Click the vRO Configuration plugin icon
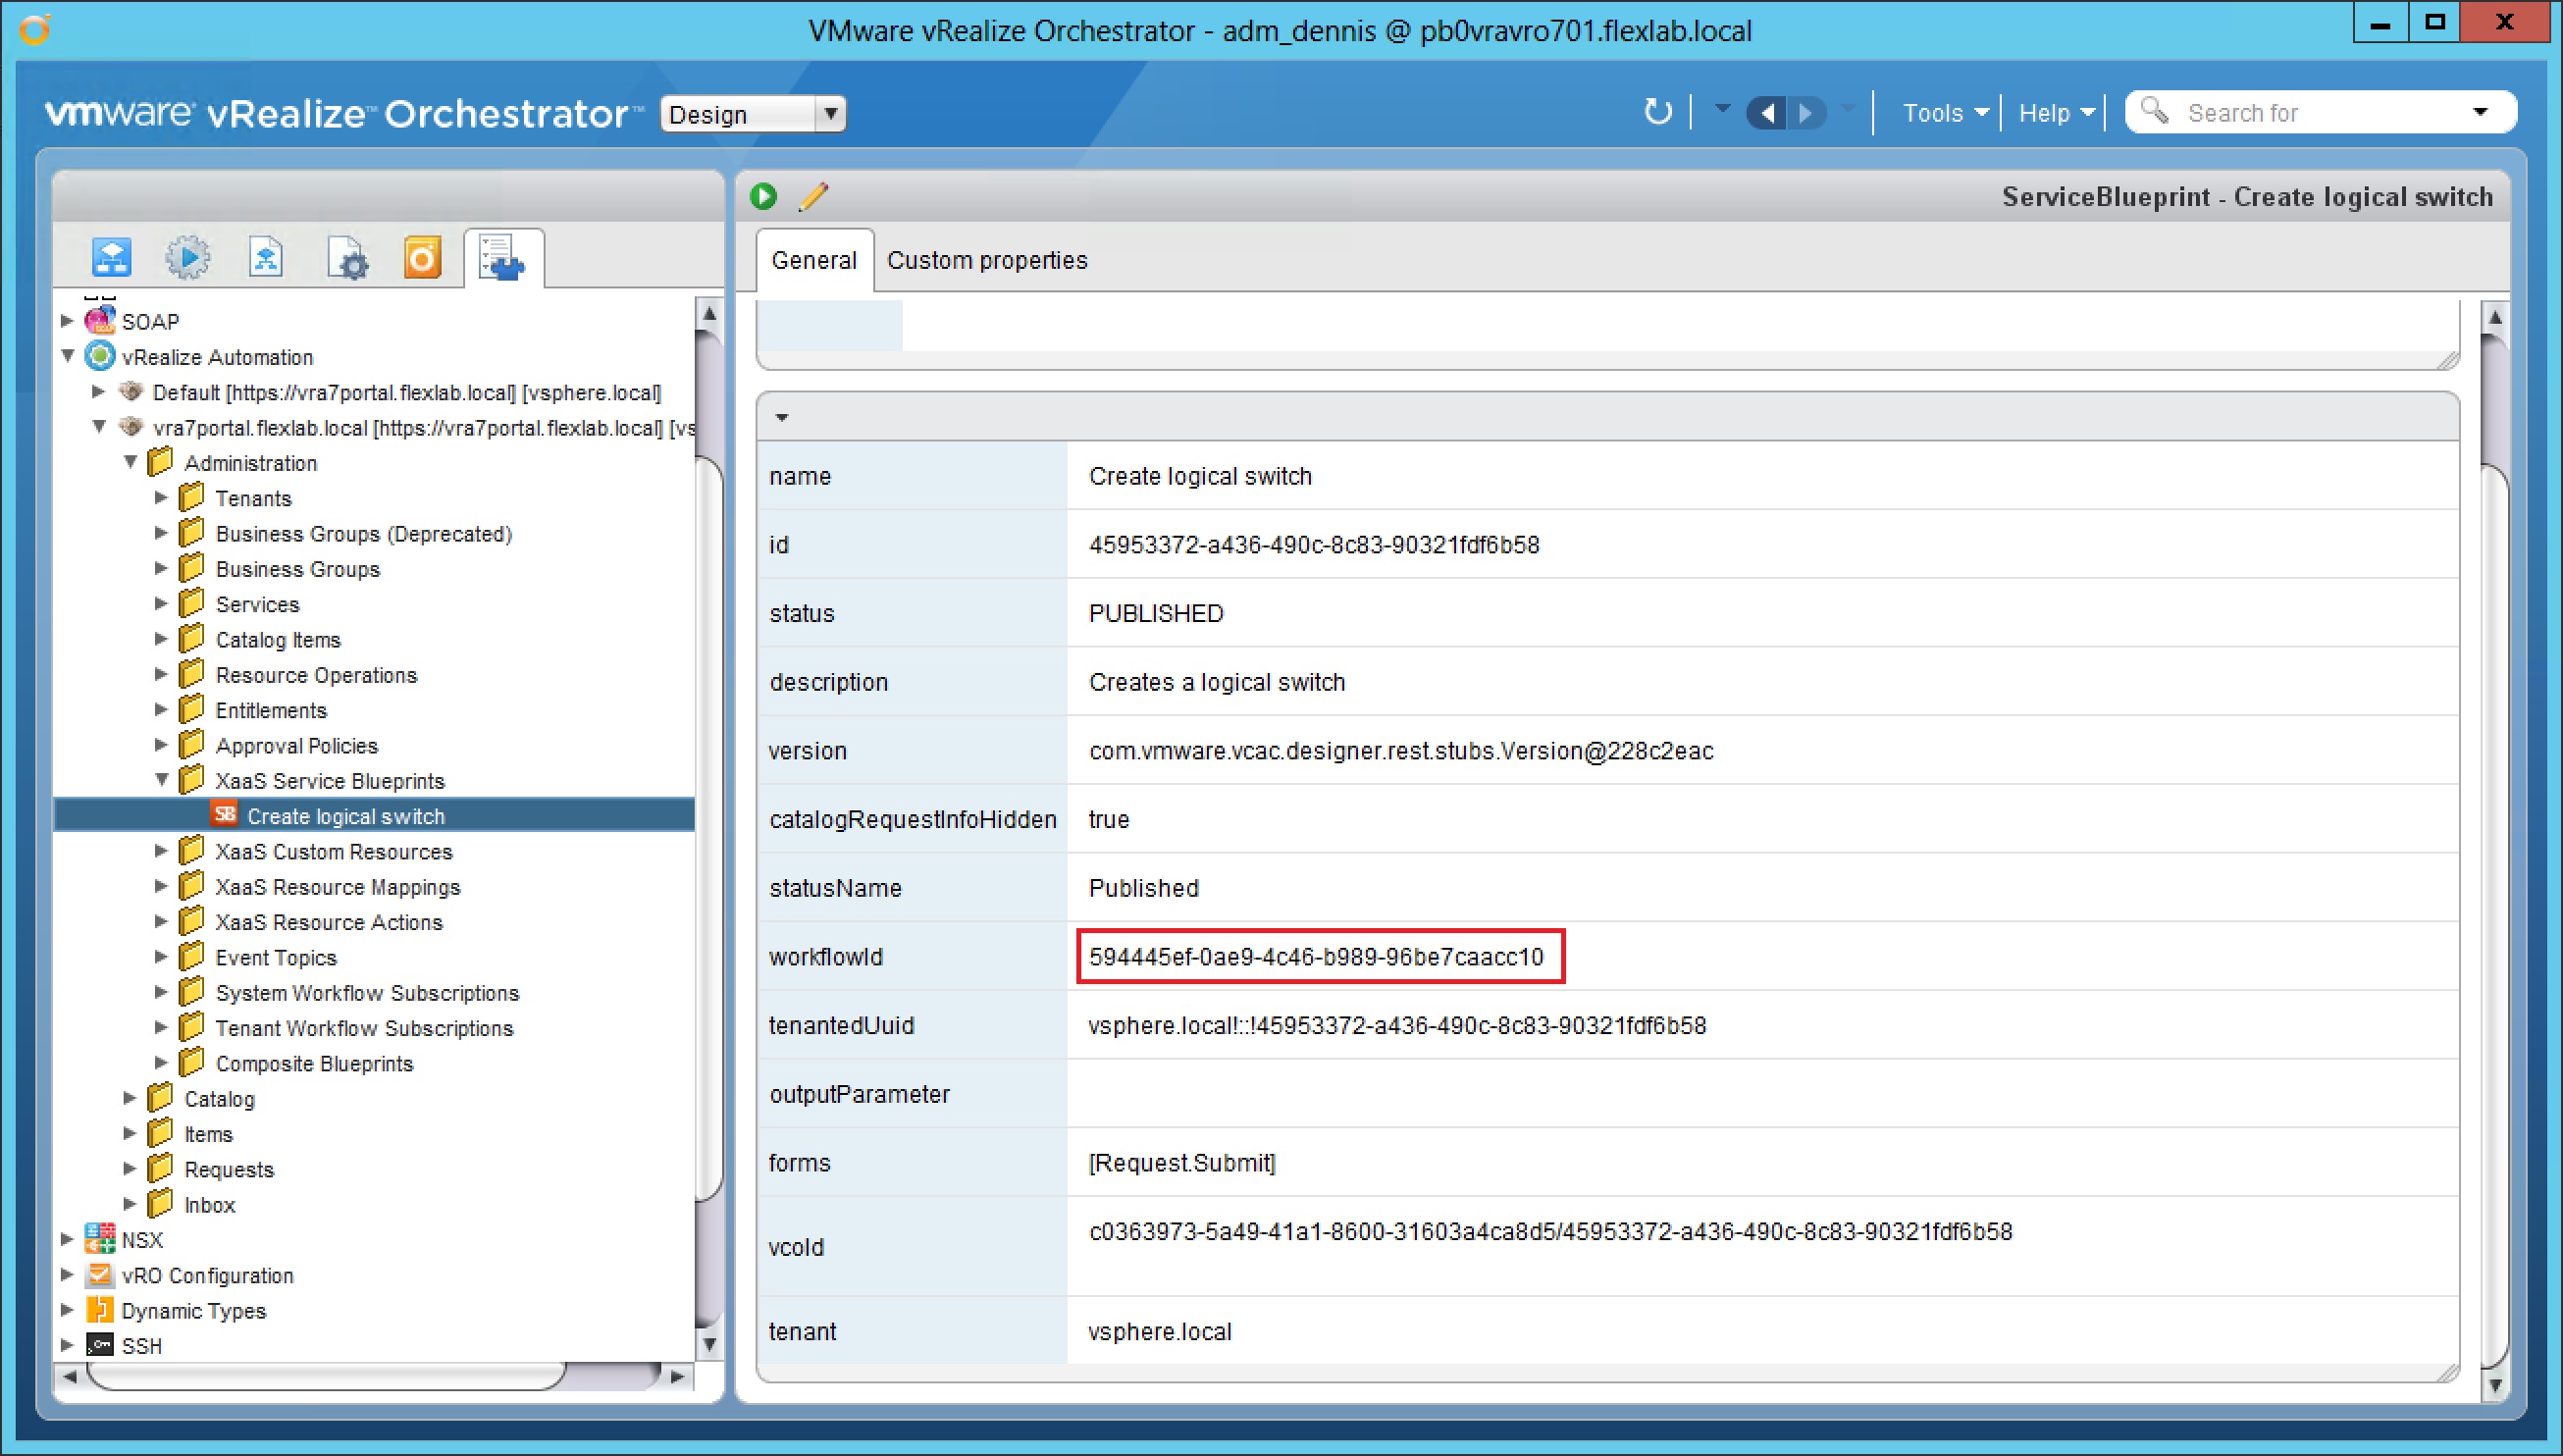Image resolution: width=2563 pixels, height=1456 pixels. tap(100, 1275)
